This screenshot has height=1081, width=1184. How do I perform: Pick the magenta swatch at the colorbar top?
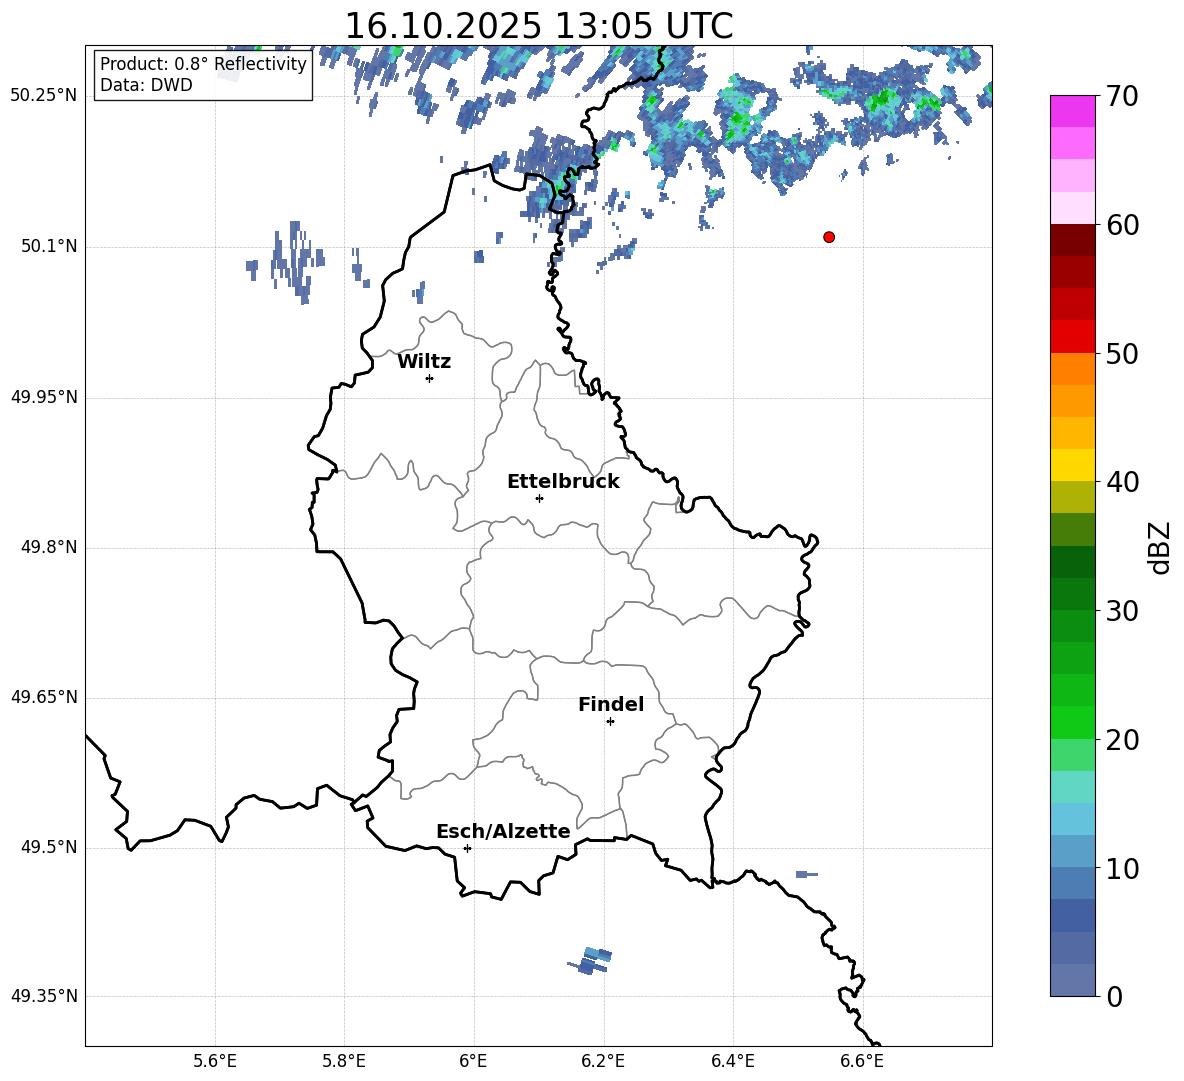point(1073,111)
